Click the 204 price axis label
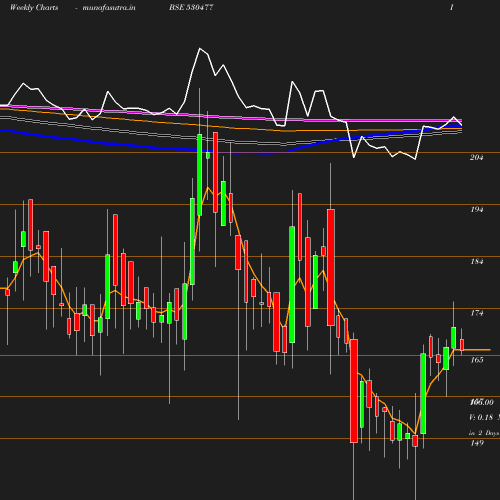500x500 pixels. (x=476, y=157)
